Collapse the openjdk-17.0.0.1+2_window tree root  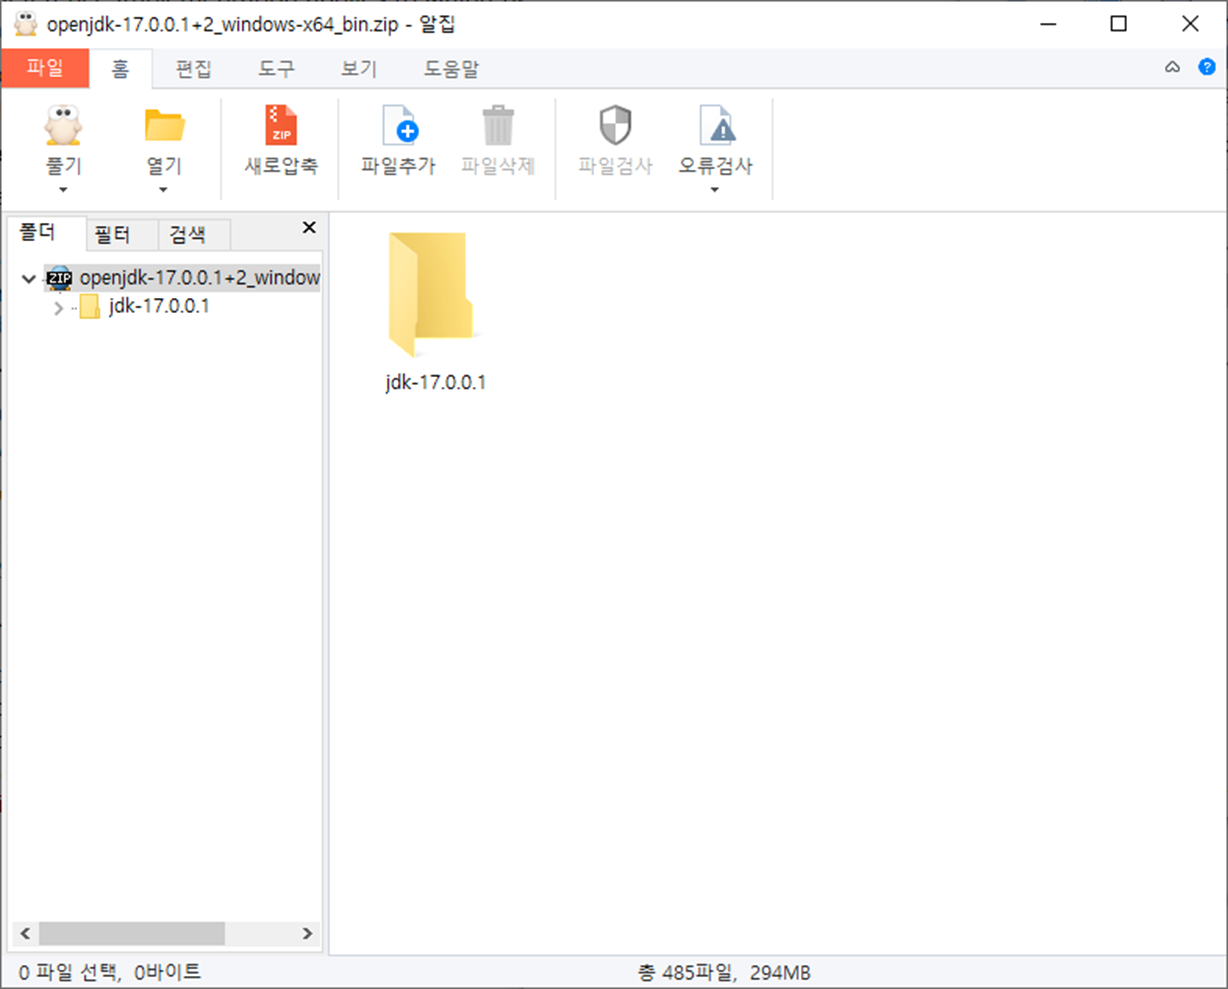[29, 279]
